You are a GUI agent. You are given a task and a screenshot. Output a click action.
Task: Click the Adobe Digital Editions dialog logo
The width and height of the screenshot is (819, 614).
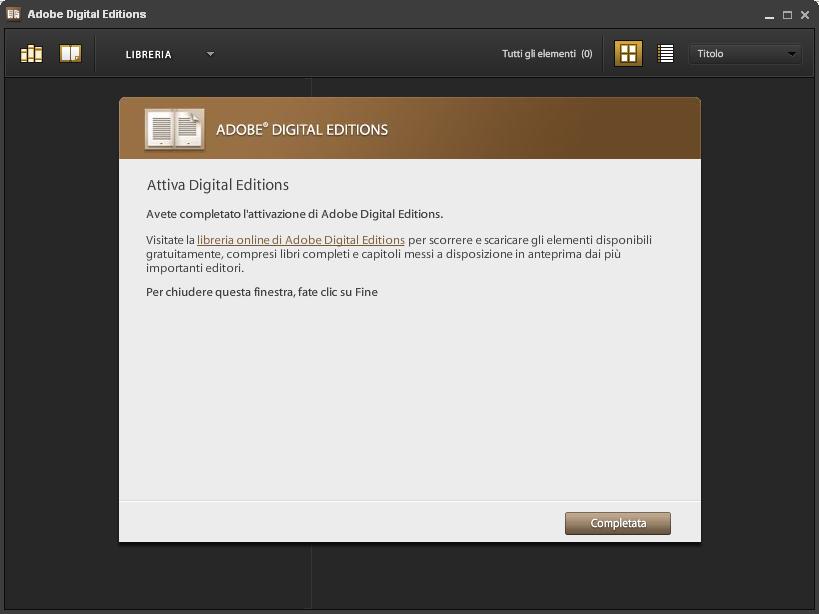[174, 129]
